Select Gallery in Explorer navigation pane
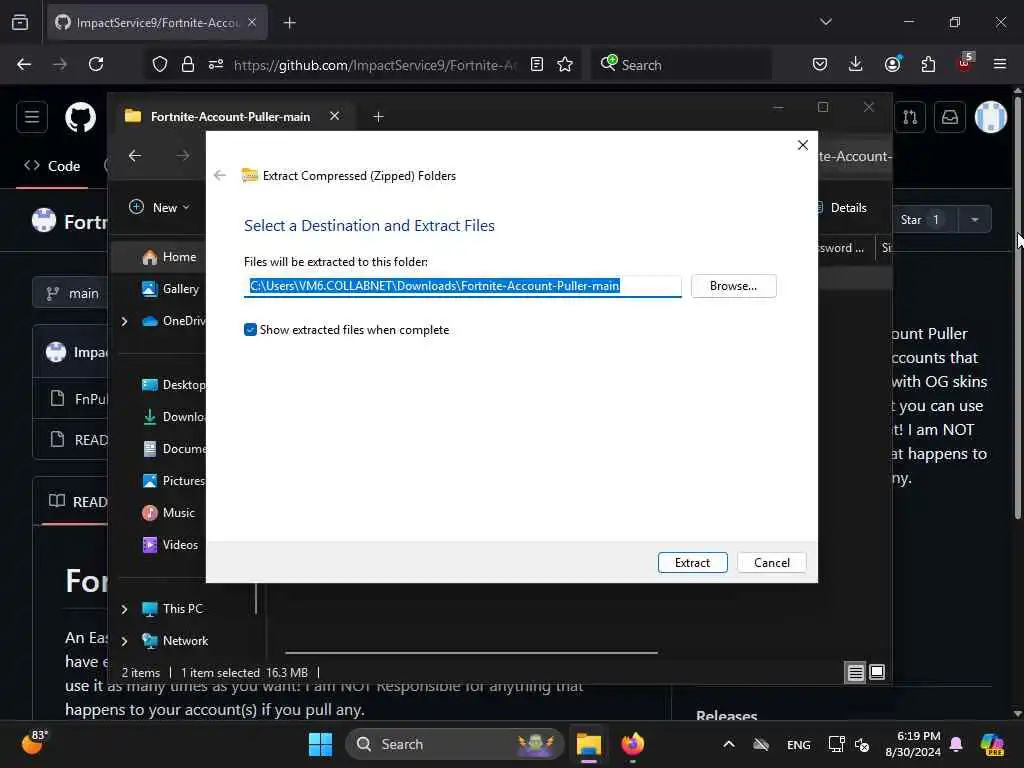The width and height of the screenshot is (1024, 768). point(170,289)
